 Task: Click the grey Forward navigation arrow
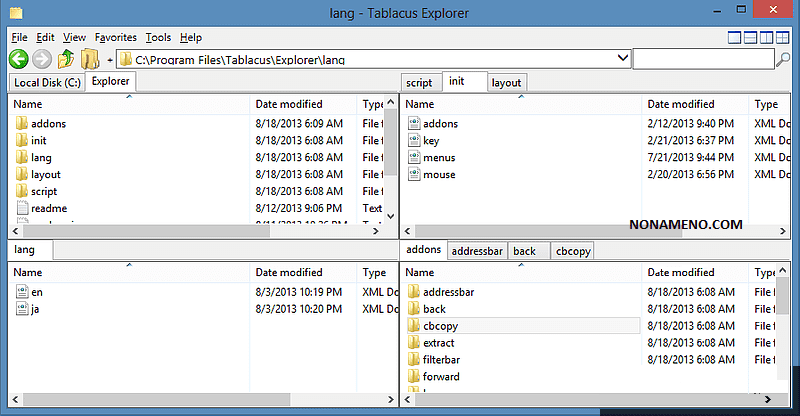tap(42, 59)
